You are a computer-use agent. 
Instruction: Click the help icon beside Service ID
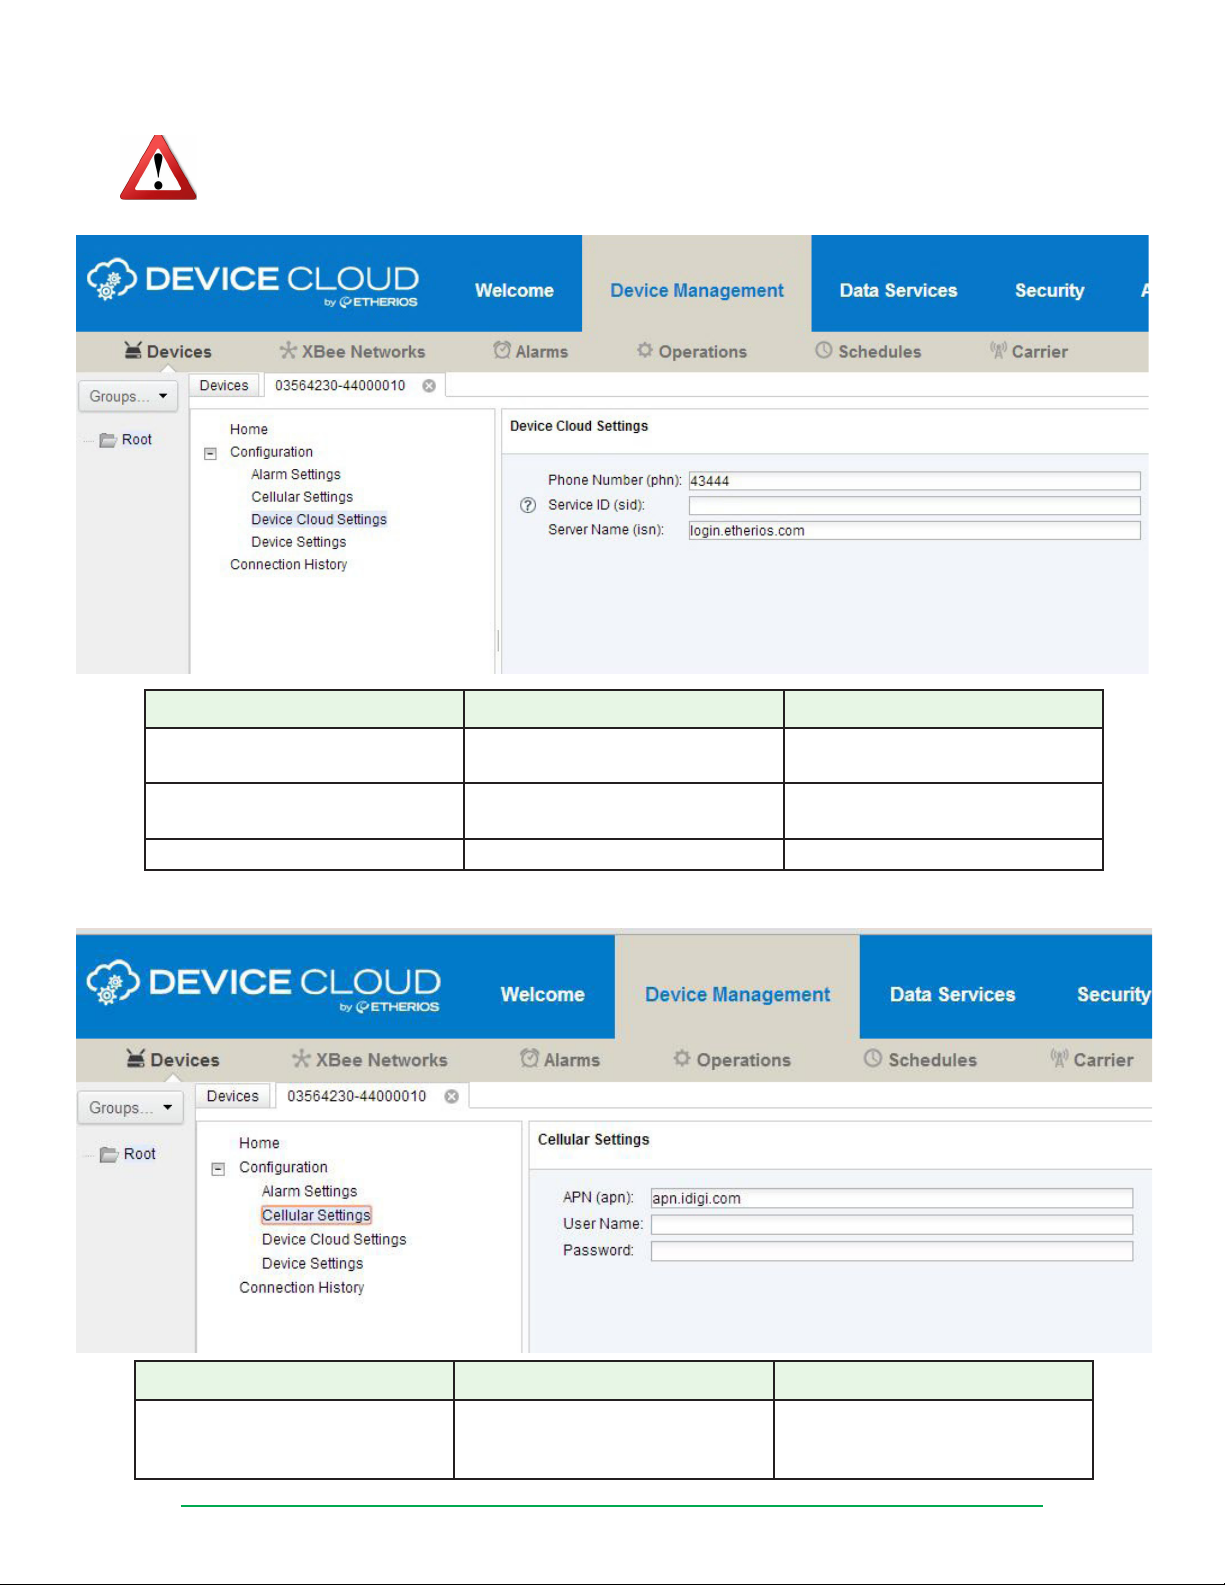coord(528,505)
